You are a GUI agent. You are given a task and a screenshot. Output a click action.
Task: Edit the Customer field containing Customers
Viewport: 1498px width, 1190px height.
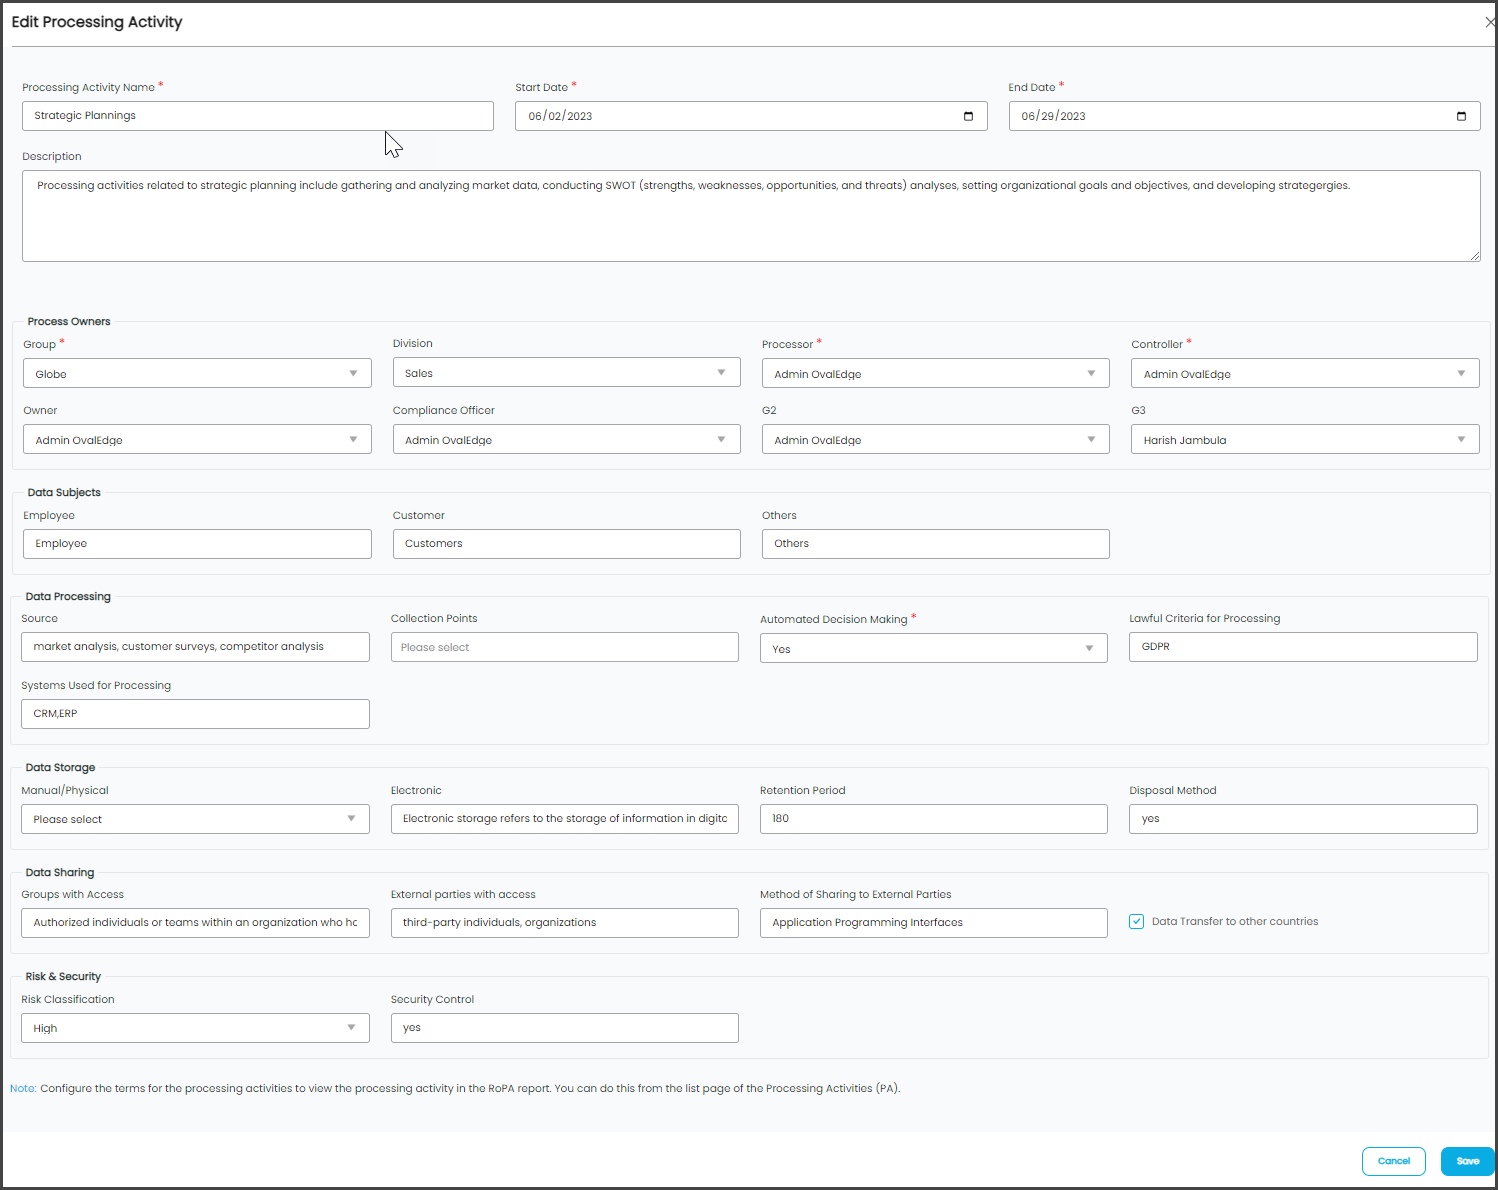(566, 543)
